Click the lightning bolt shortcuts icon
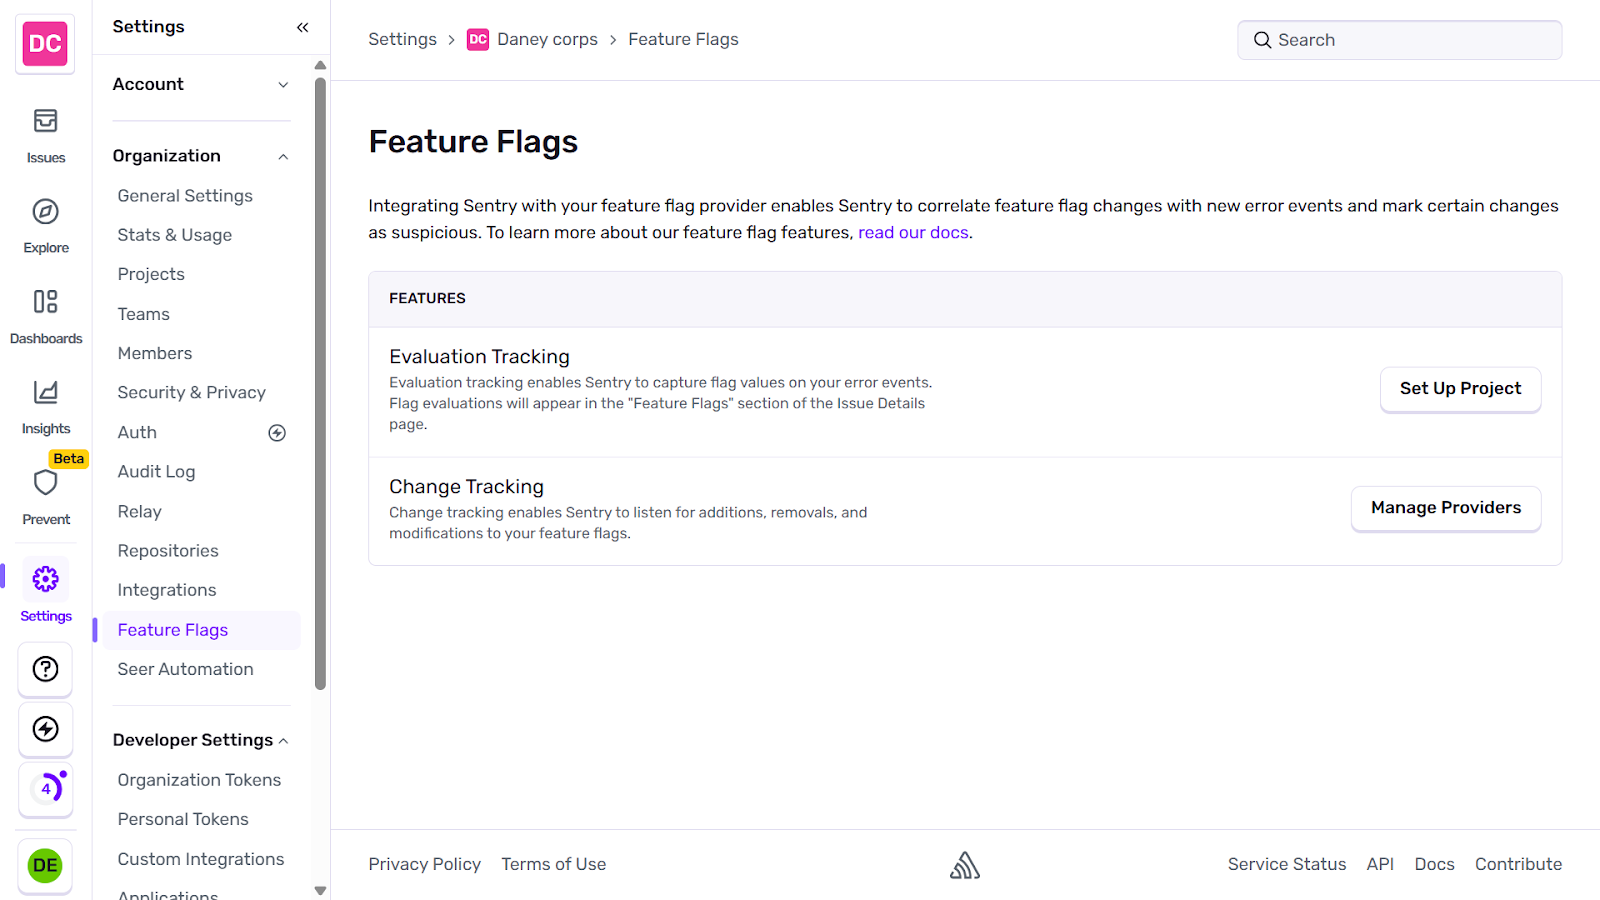This screenshot has height=900, width=1600. [45, 729]
